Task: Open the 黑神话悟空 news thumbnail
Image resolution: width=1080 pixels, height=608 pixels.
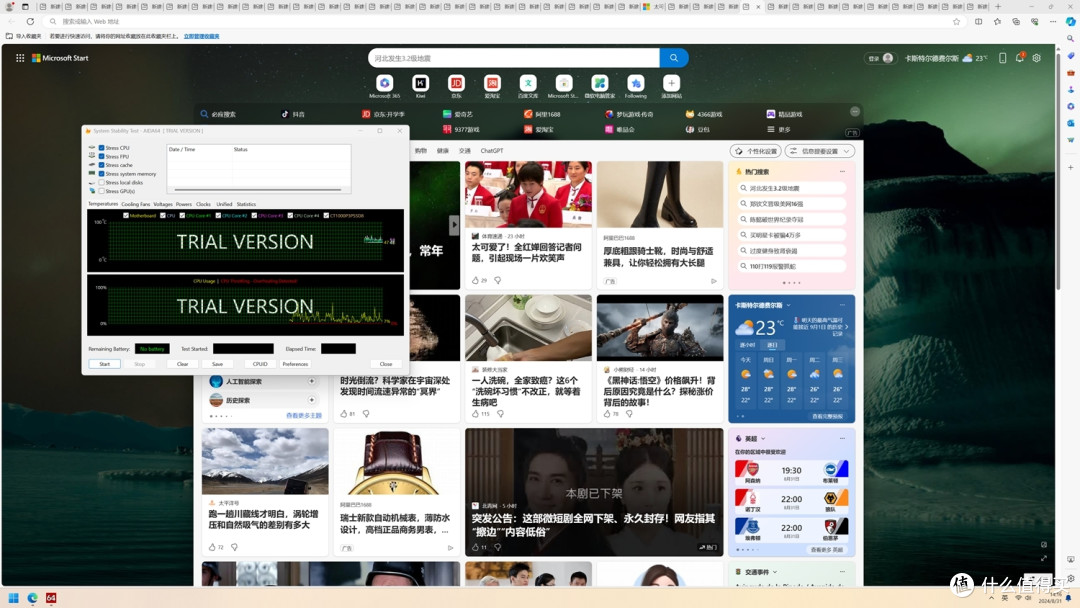Action: point(660,328)
